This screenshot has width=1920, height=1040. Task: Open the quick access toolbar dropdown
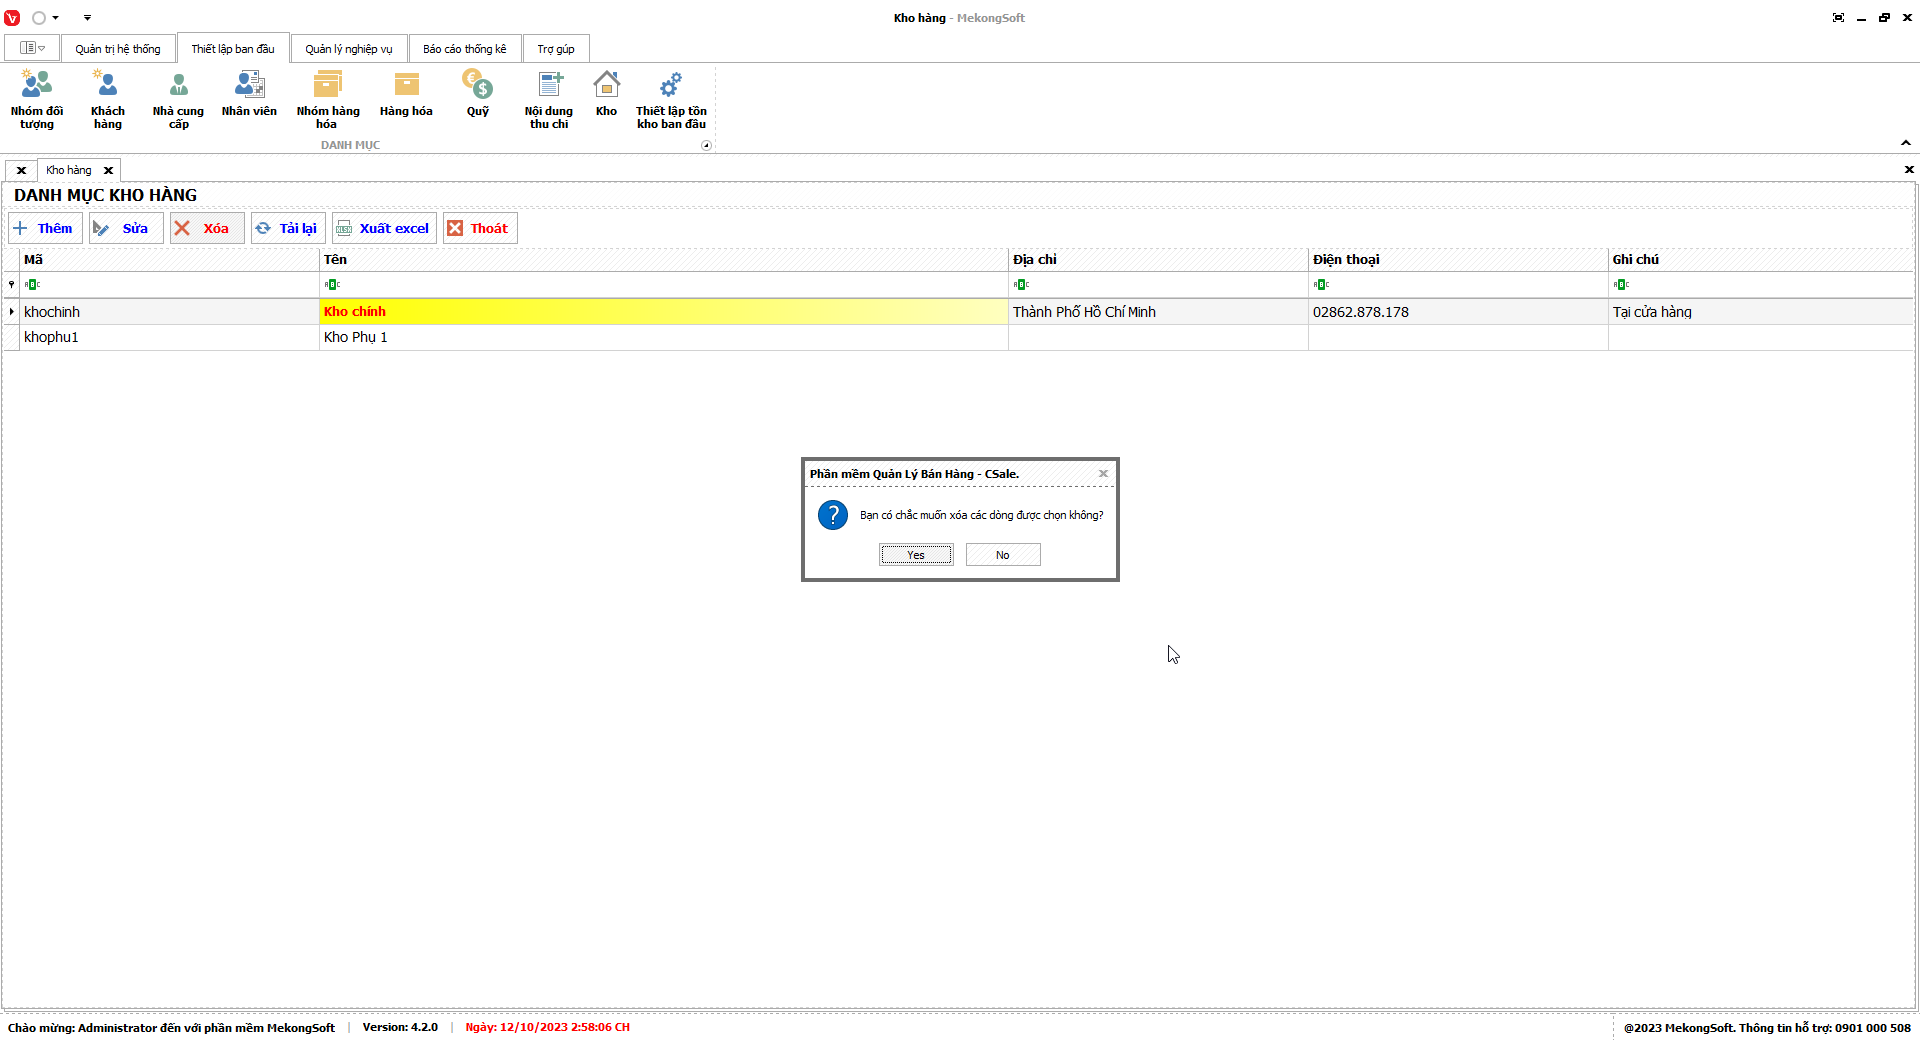click(x=87, y=18)
